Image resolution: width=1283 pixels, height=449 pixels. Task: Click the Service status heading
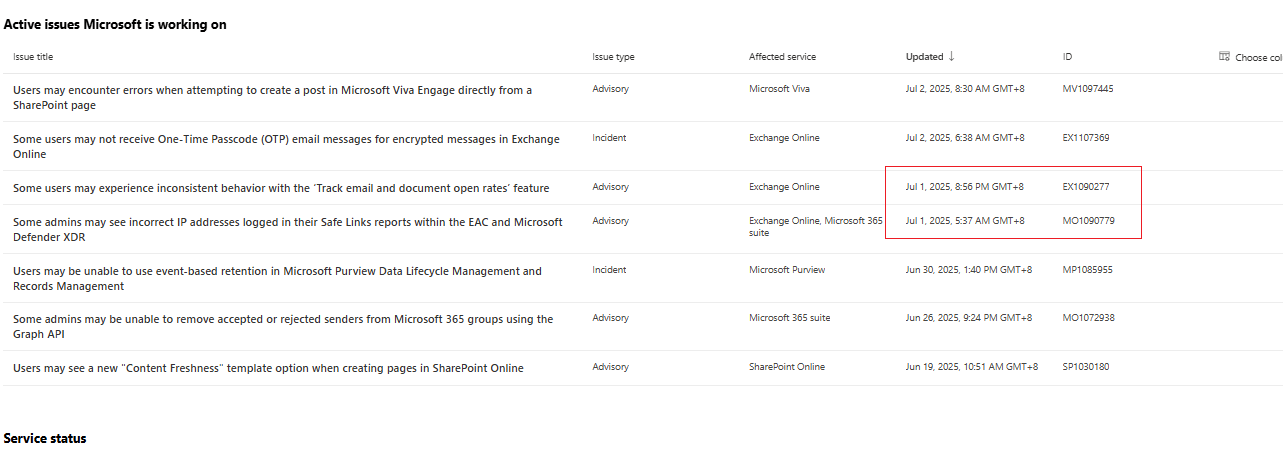pyautogui.click(x=45, y=439)
